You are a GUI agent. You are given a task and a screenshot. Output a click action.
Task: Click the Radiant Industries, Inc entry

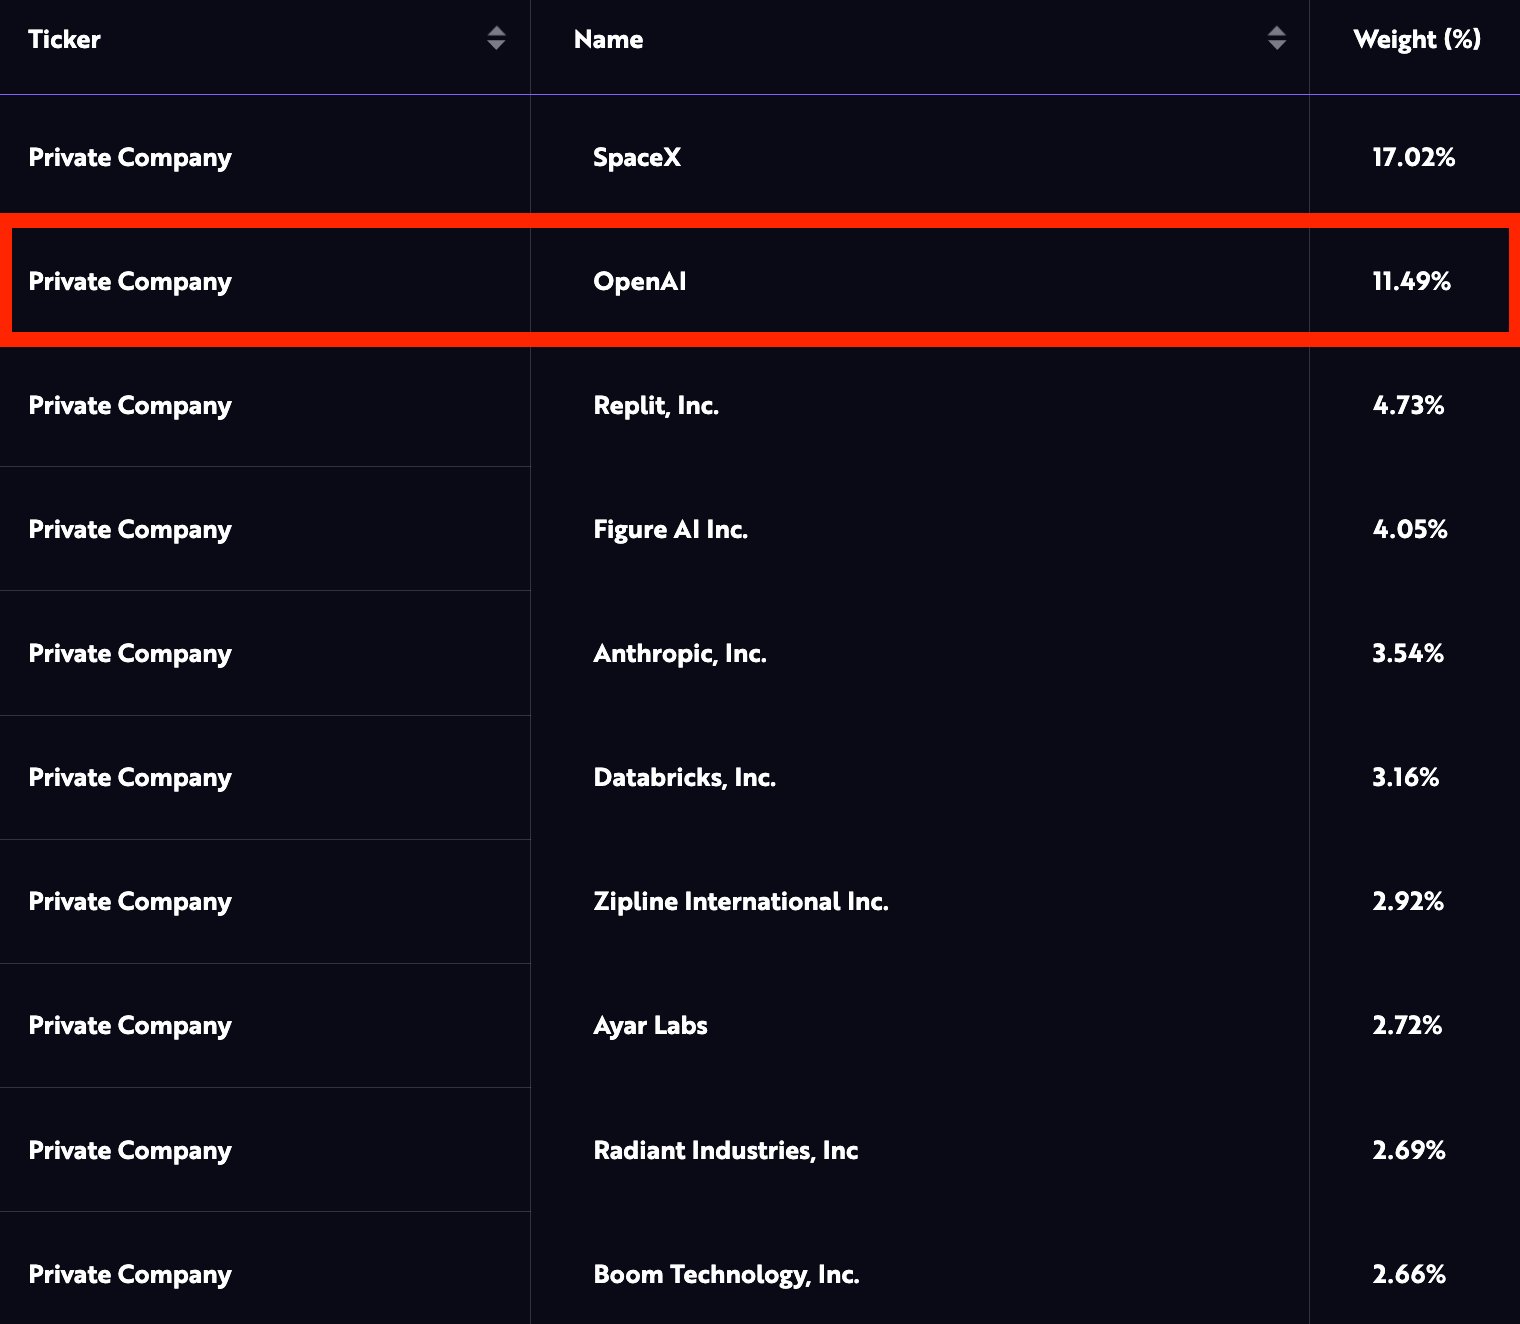[x=726, y=1150]
